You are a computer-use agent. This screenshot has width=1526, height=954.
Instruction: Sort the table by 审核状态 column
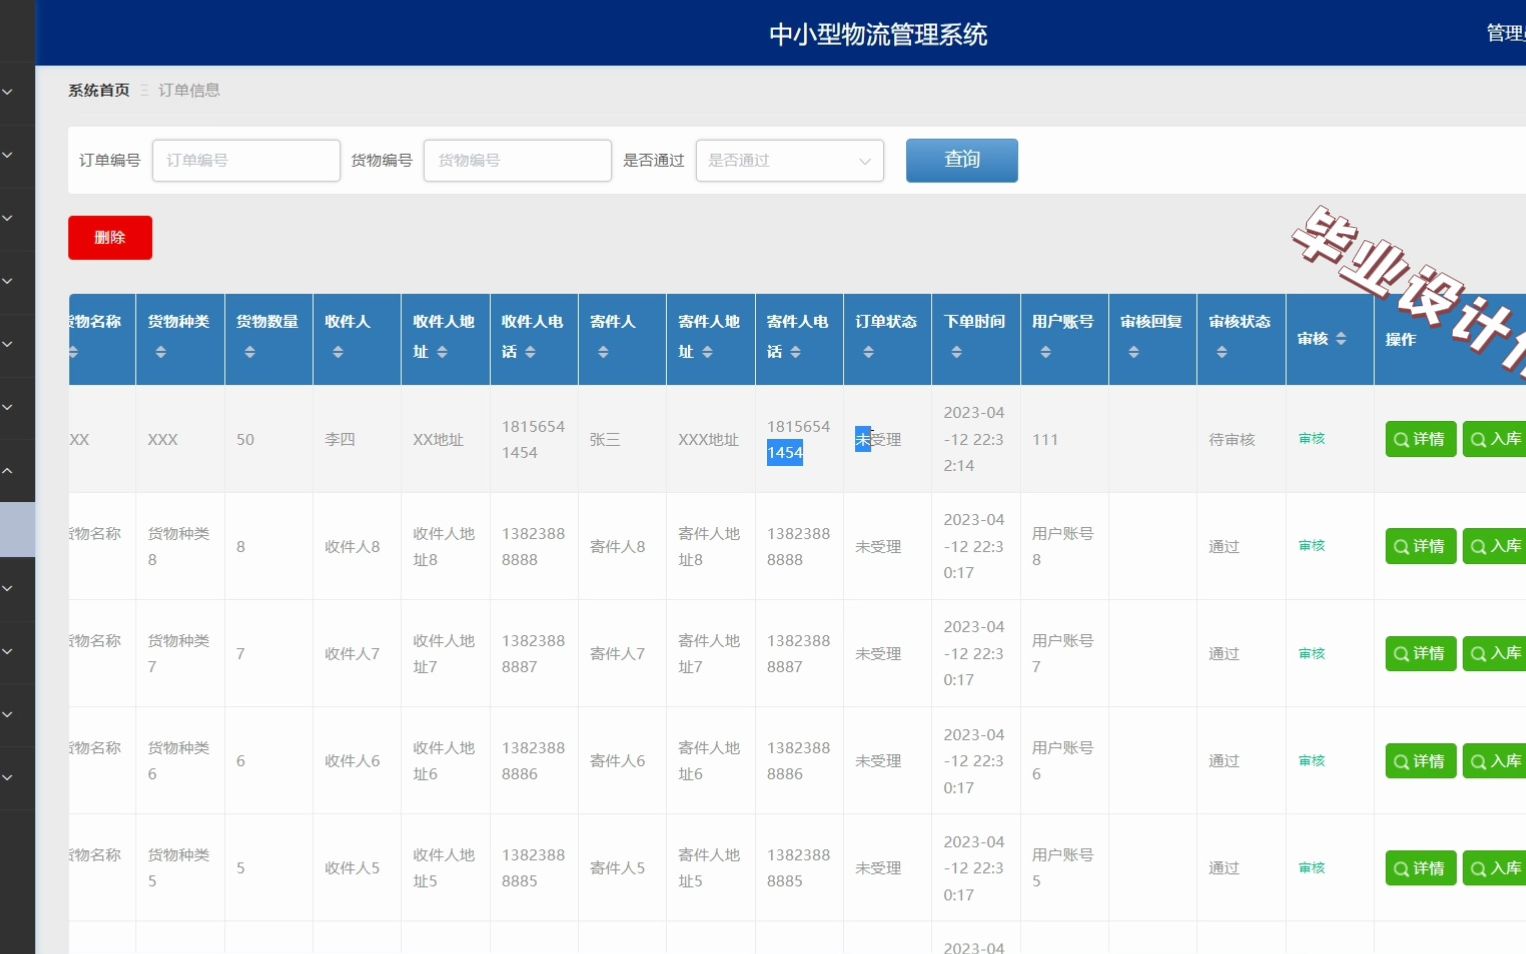1222,351
